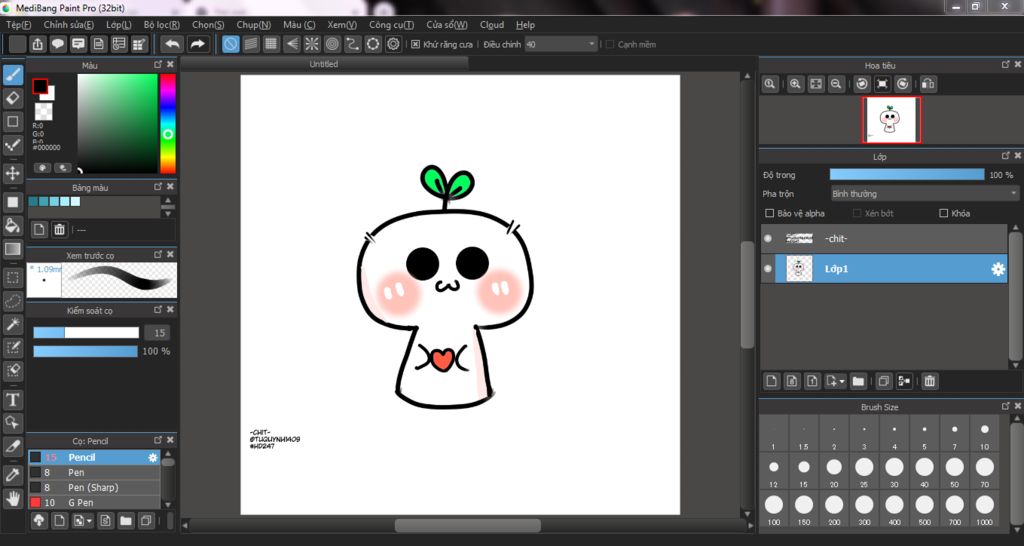
Task: Click the horizontal canvas scrollbar
Action: pos(468,525)
